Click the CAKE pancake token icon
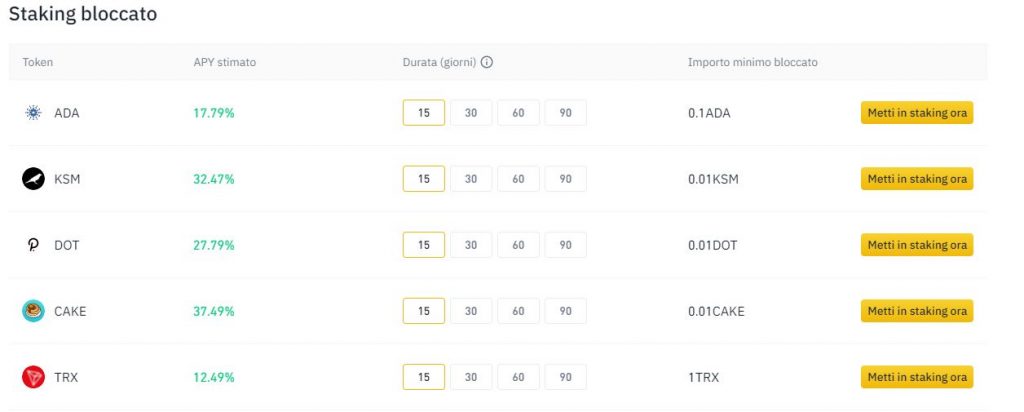This screenshot has height=412, width=1024. [x=33, y=311]
